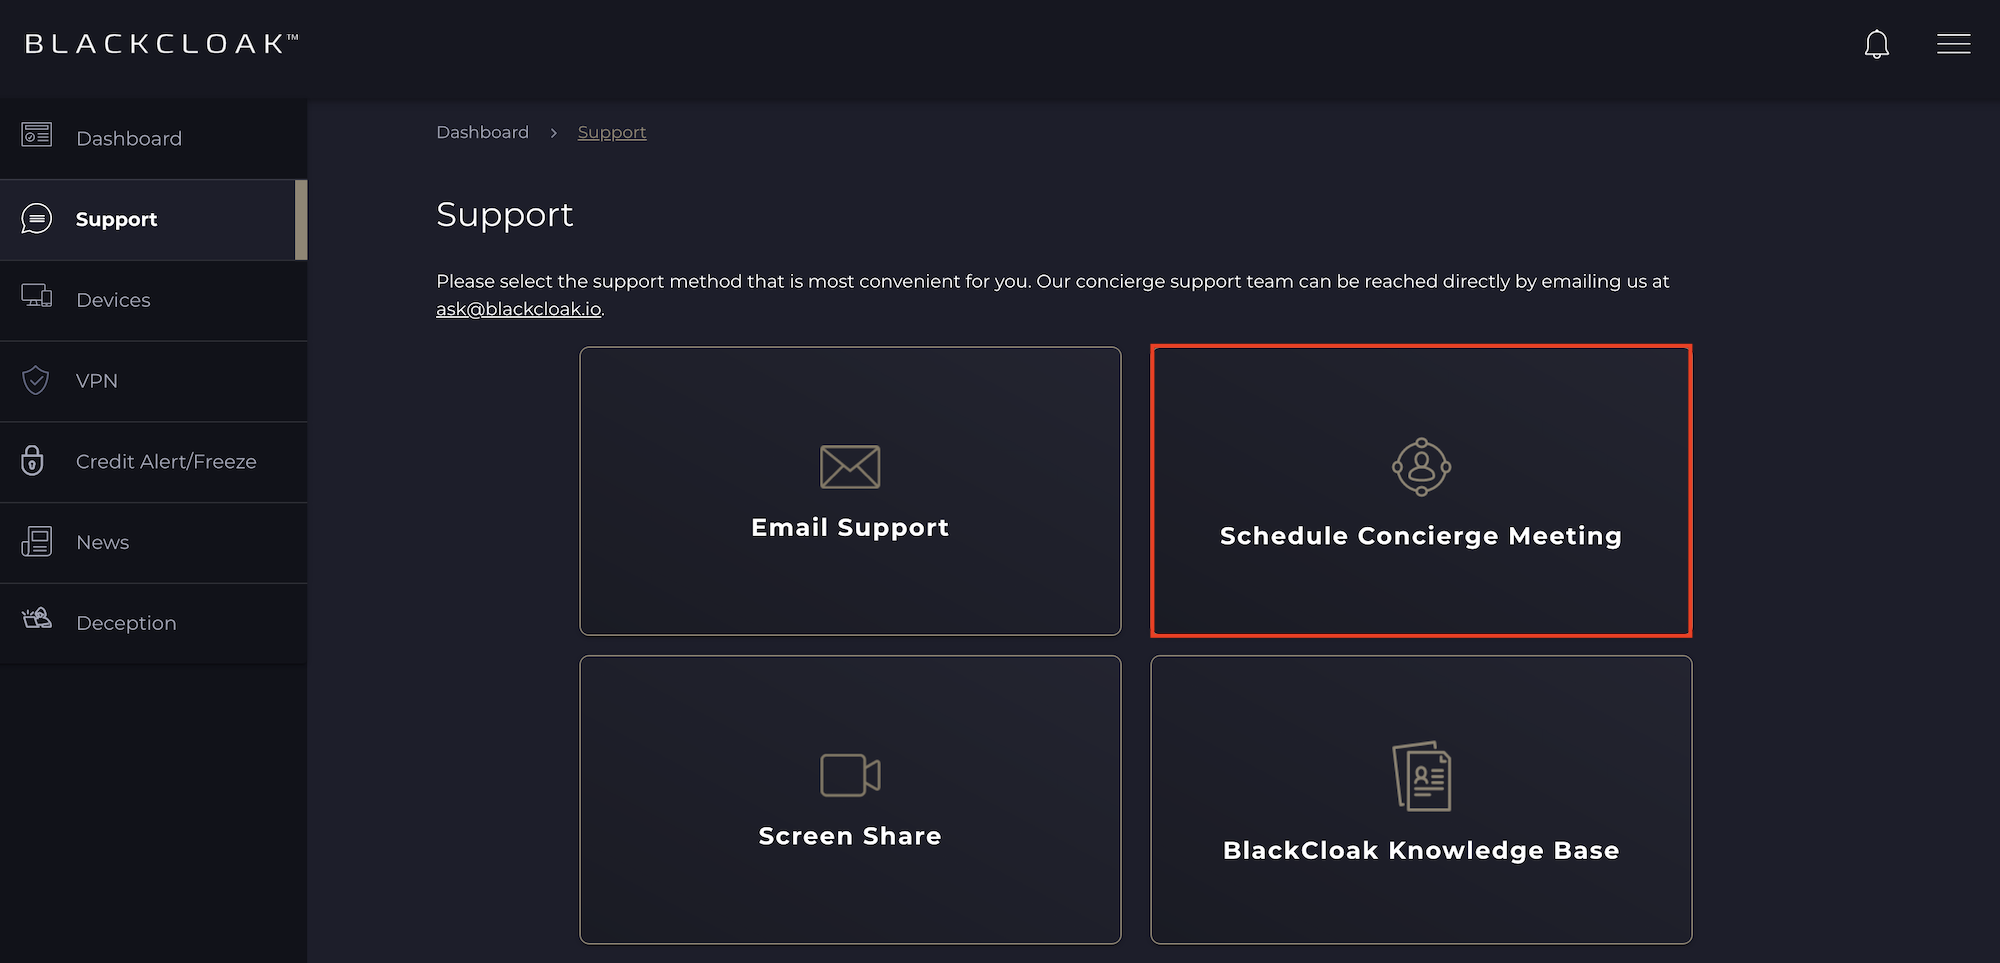Click the Dashboard sidebar icon

[37, 135]
